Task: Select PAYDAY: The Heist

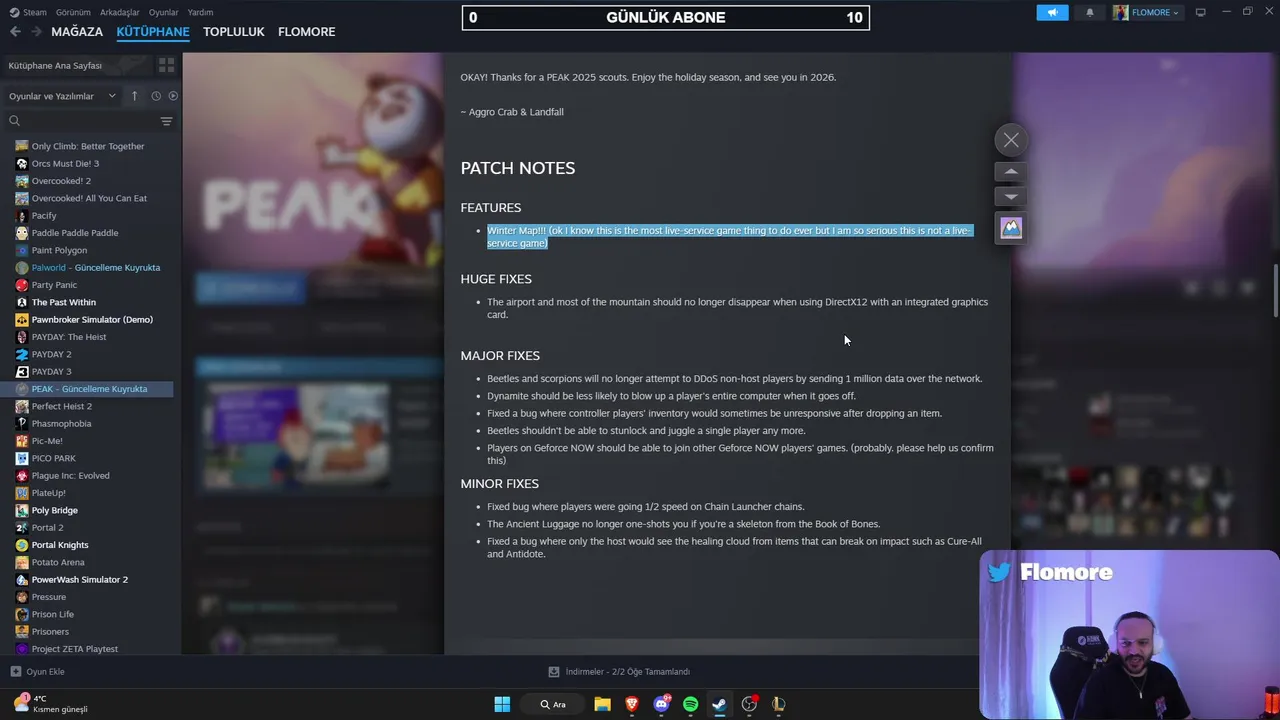Action: click(69, 337)
